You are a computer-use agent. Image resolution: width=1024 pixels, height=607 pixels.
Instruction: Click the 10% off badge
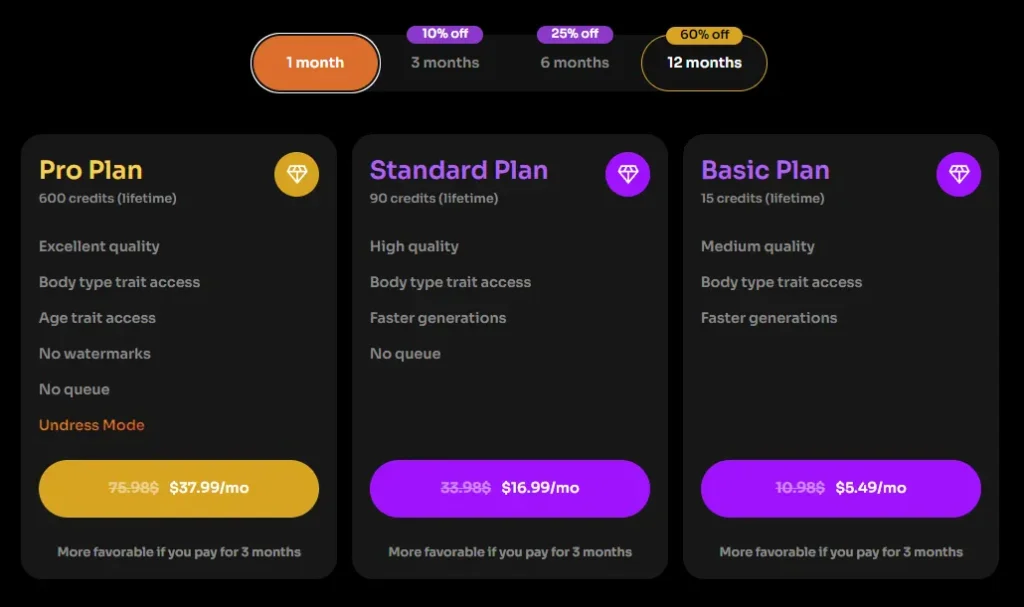[x=445, y=34]
